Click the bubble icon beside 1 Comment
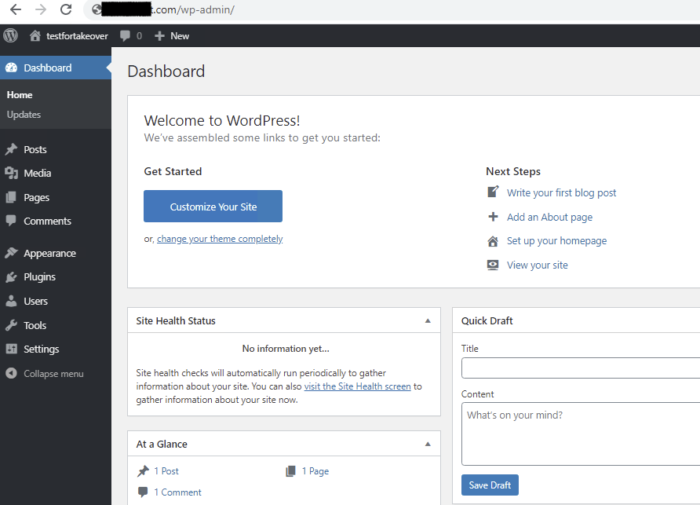The width and height of the screenshot is (700, 505). 143,492
